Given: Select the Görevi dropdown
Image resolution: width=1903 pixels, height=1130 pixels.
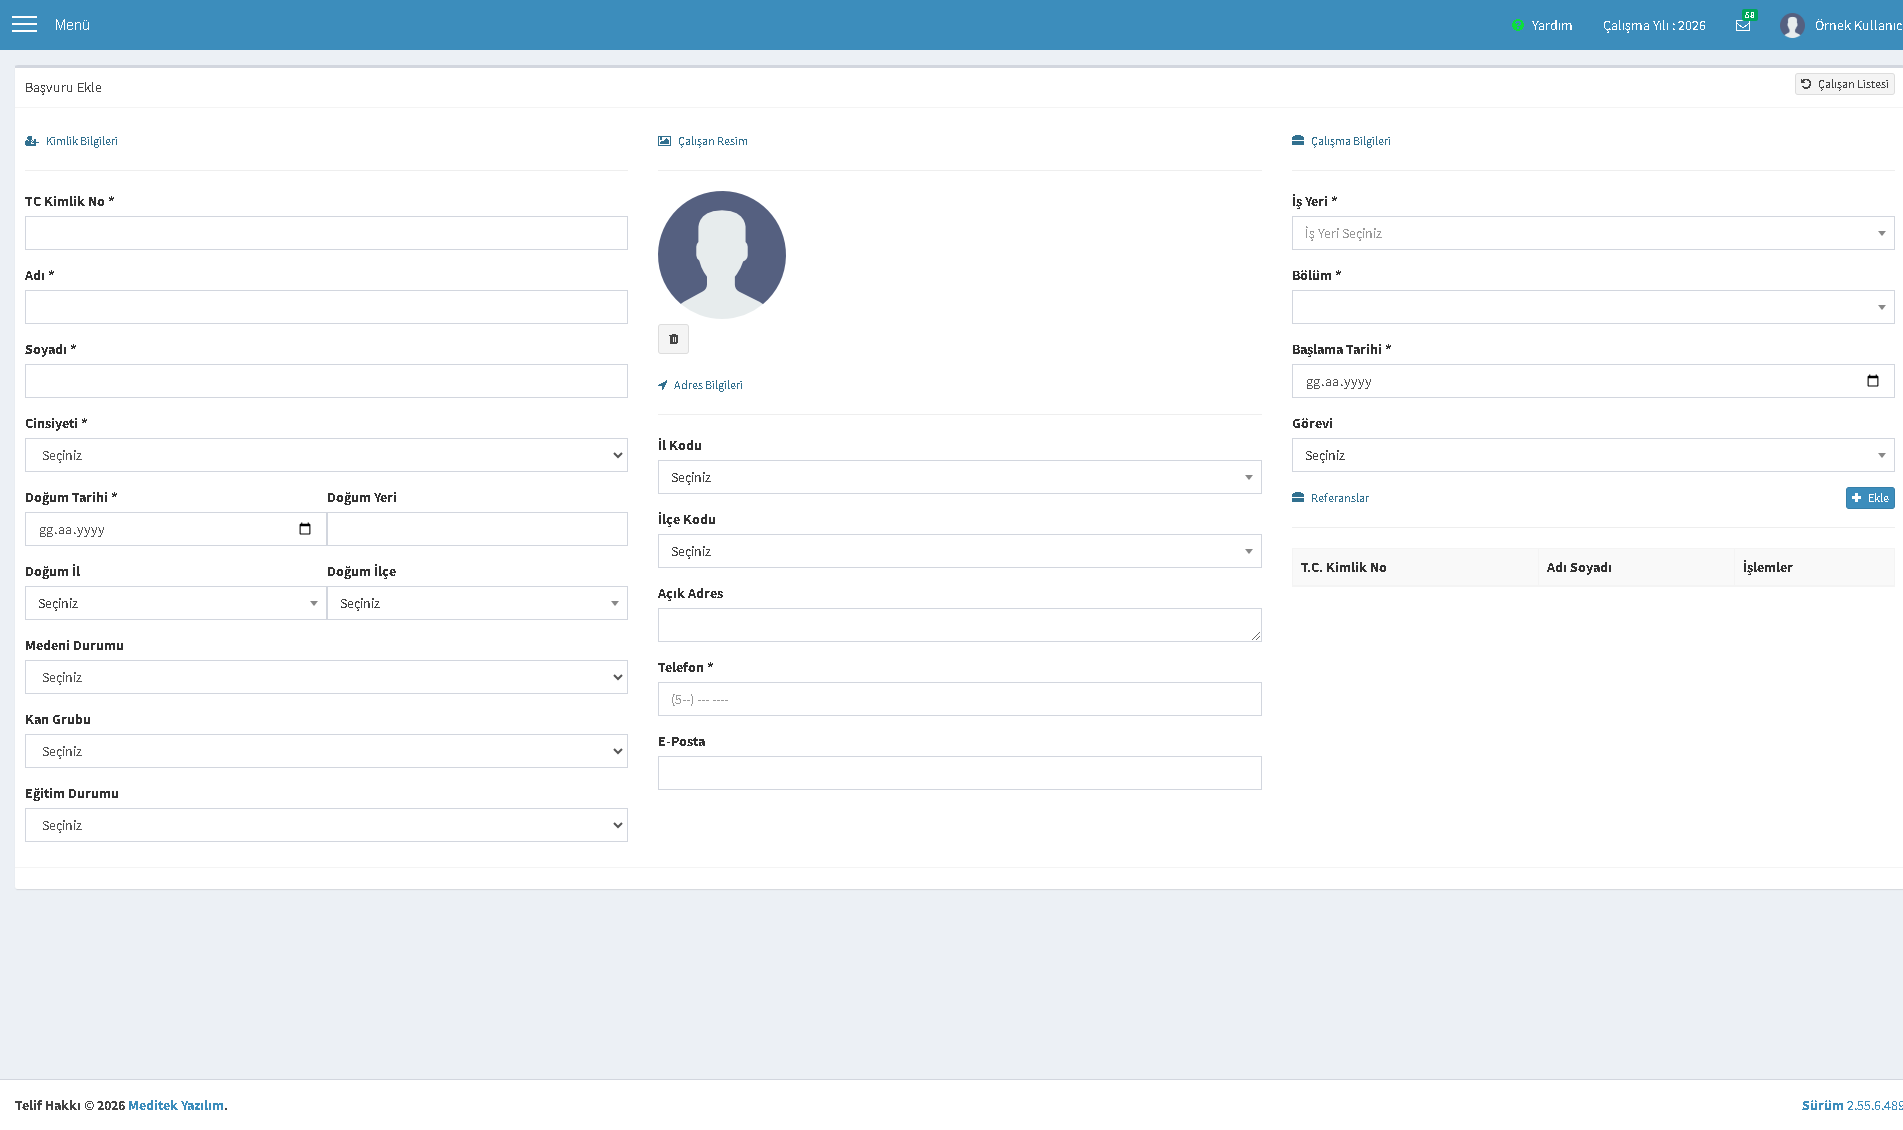Looking at the screenshot, I should click(x=1593, y=455).
